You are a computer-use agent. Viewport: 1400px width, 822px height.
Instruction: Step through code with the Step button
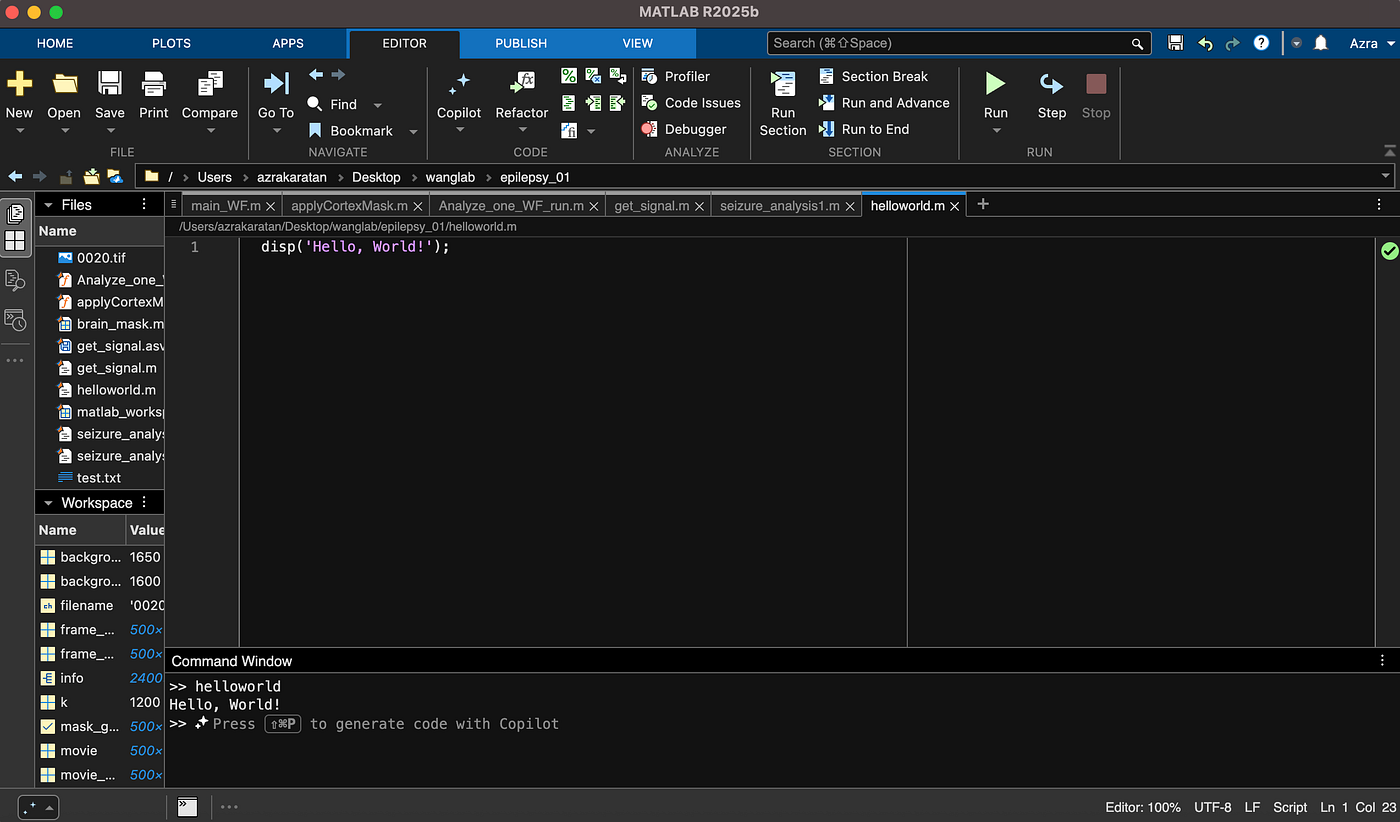[1051, 94]
